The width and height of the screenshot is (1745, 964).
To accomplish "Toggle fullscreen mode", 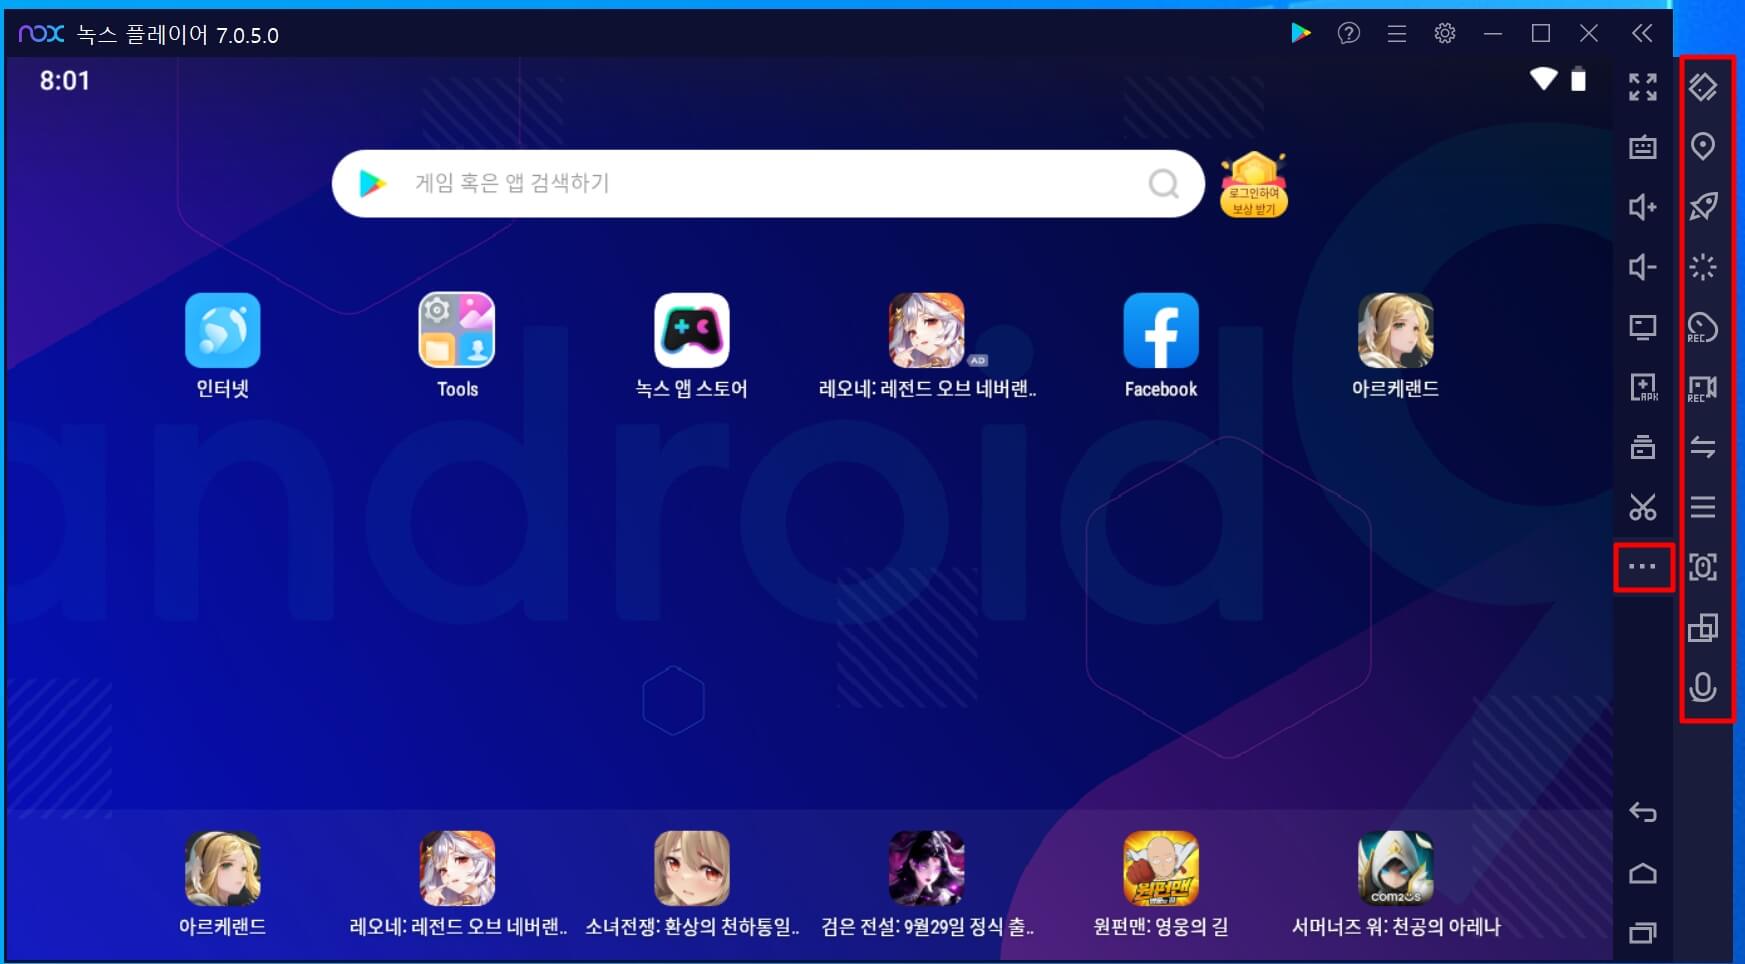I will click(x=1643, y=88).
